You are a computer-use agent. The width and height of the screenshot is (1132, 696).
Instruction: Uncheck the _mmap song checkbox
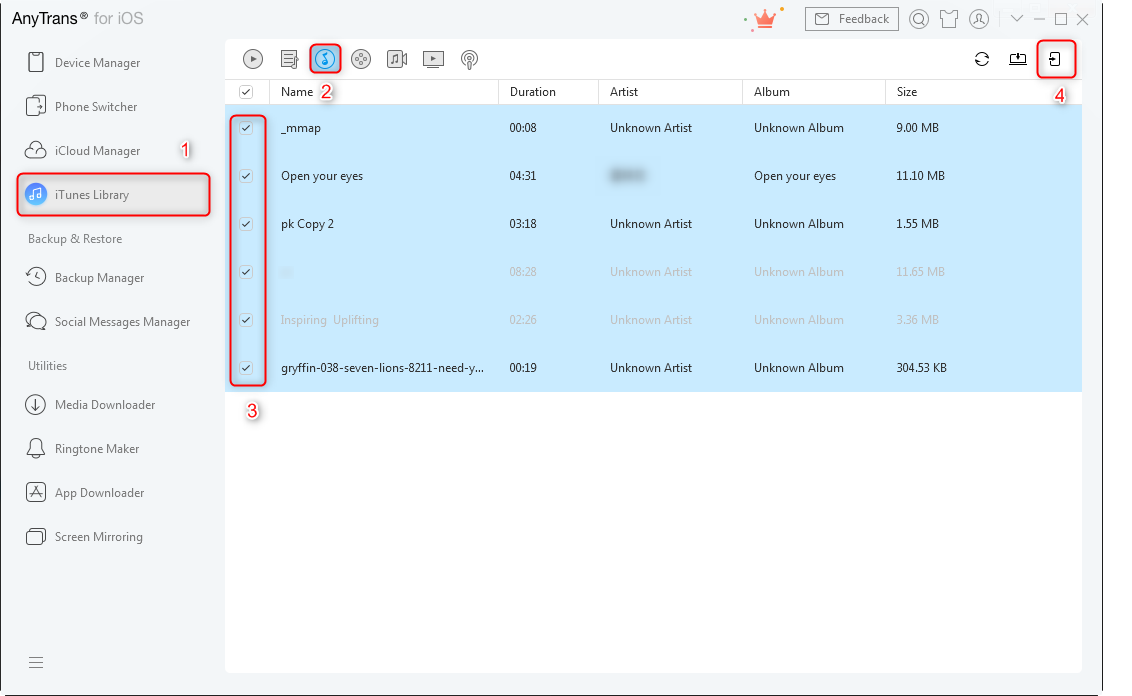tap(246, 128)
